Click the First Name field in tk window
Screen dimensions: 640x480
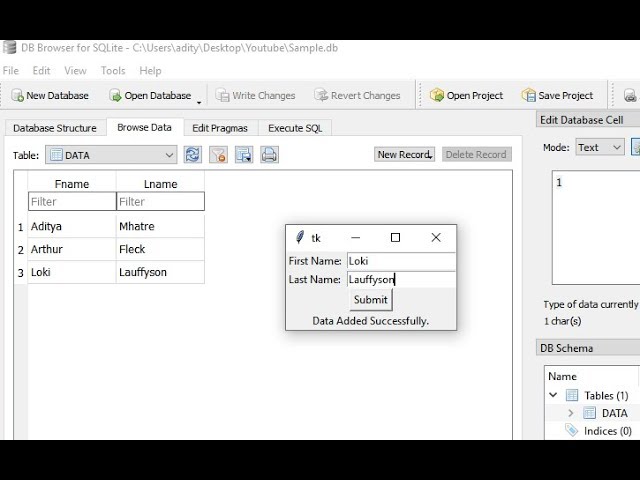401,261
